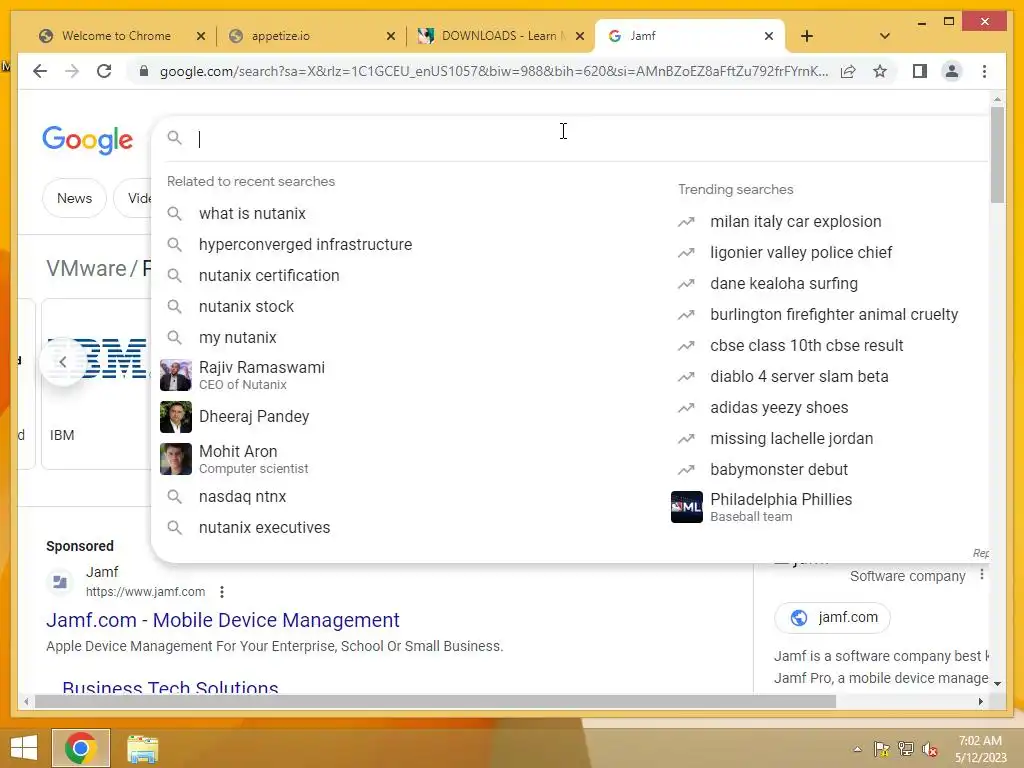This screenshot has width=1024, height=768.
Task: Click the horizontal page scrollbar thumb
Action: (x=435, y=701)
